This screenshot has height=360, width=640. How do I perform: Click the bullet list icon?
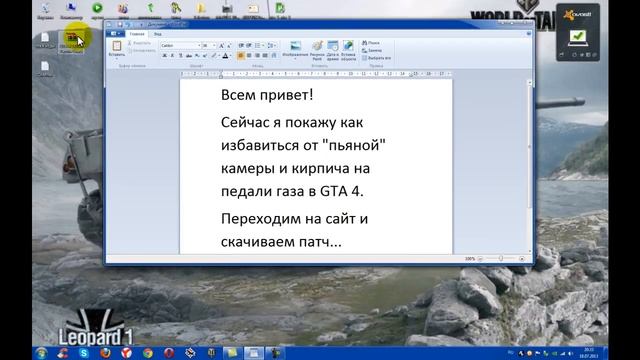[x=257, y=45]
